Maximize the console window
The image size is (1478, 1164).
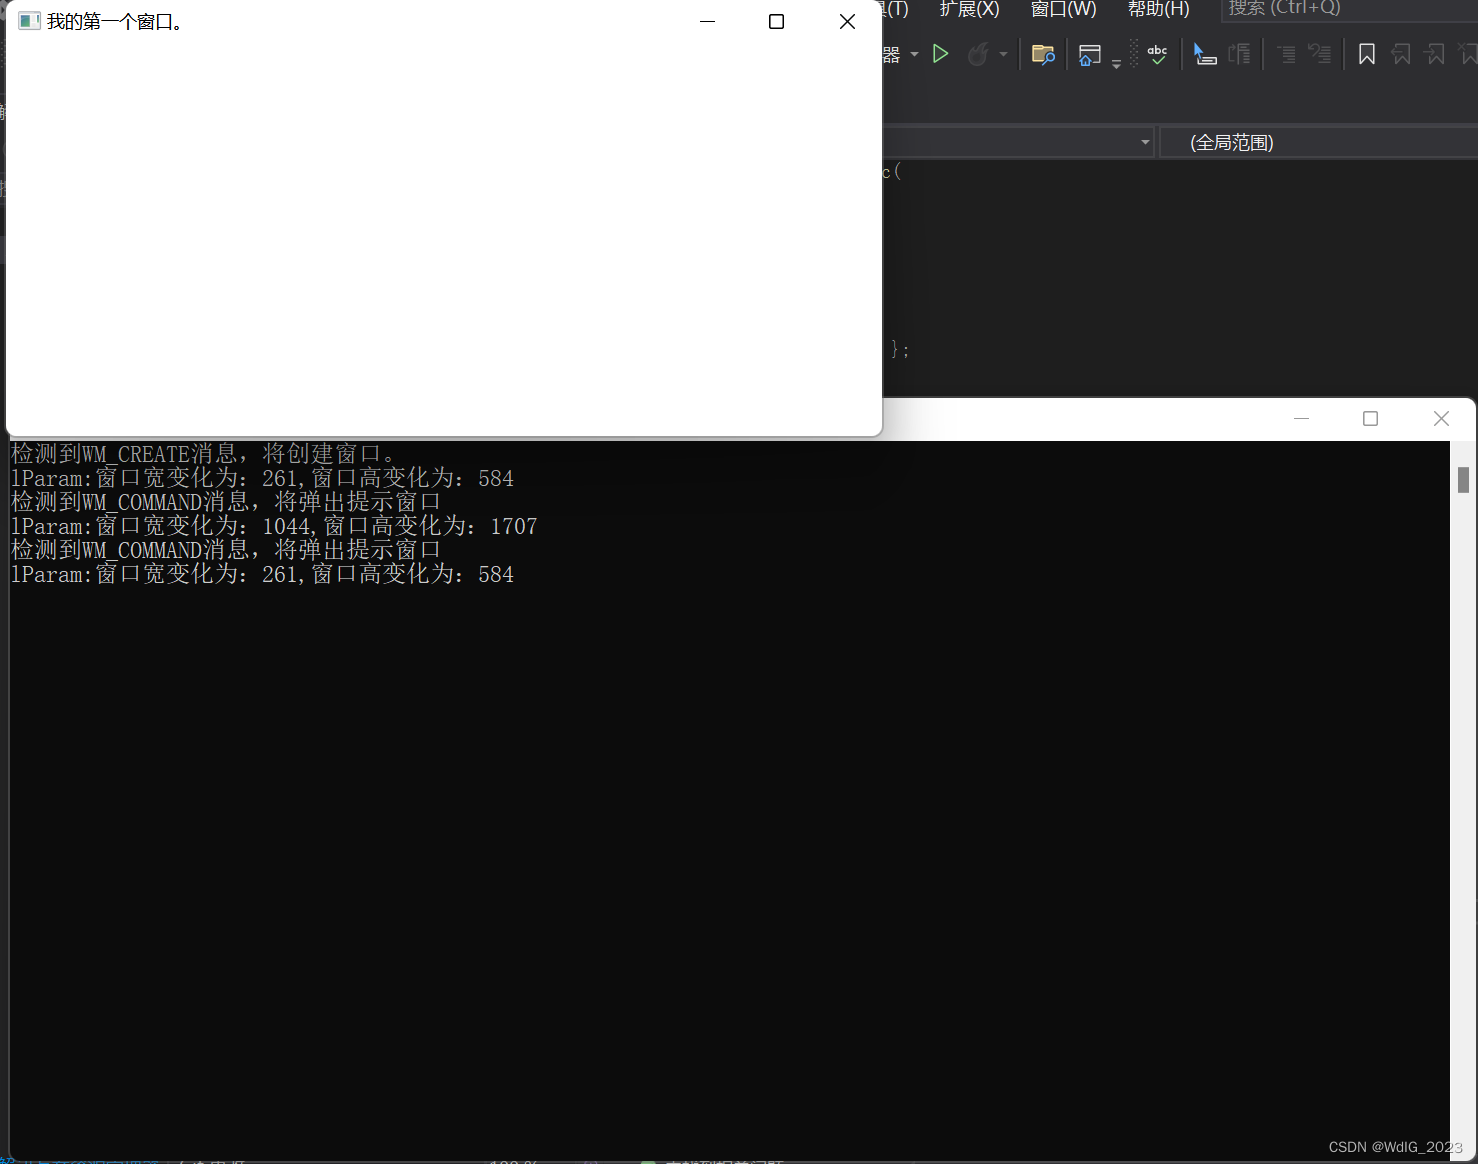1370,418
